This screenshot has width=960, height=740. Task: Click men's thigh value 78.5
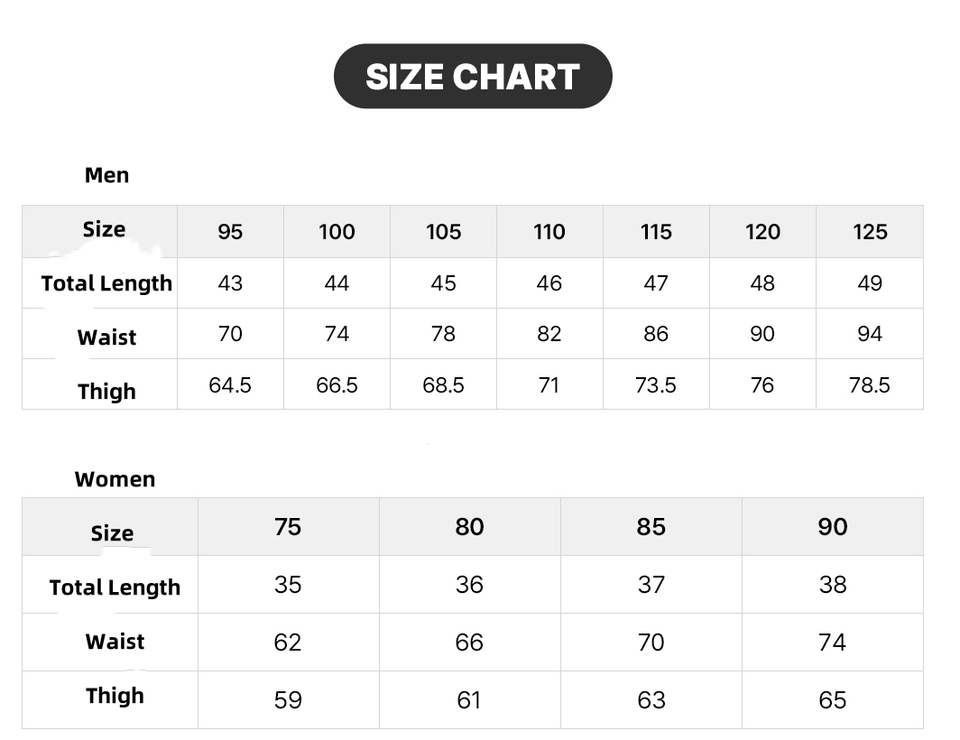870,385
